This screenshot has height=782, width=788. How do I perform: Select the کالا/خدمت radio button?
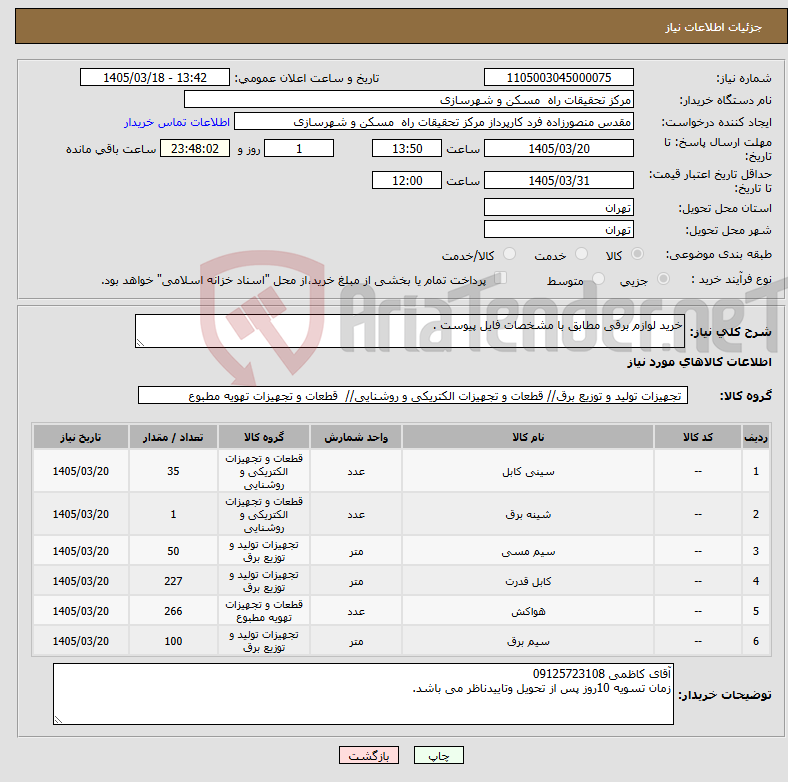pos(510,254)
